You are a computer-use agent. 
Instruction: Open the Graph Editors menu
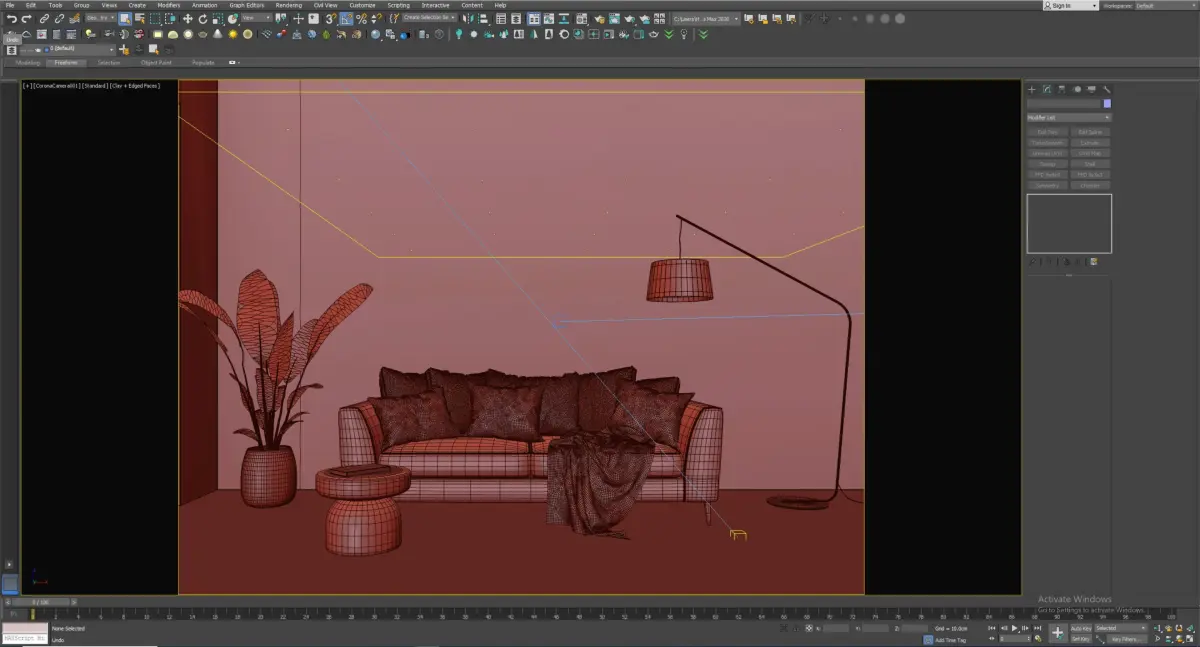coord(247,5)
